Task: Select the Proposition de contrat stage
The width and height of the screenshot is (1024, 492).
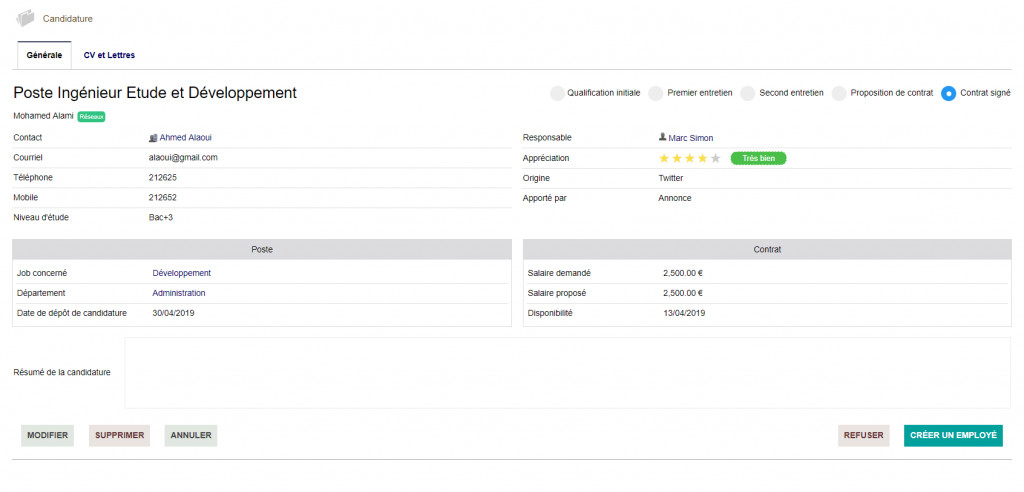Action: pyautogui.click(x=839, y=93)
